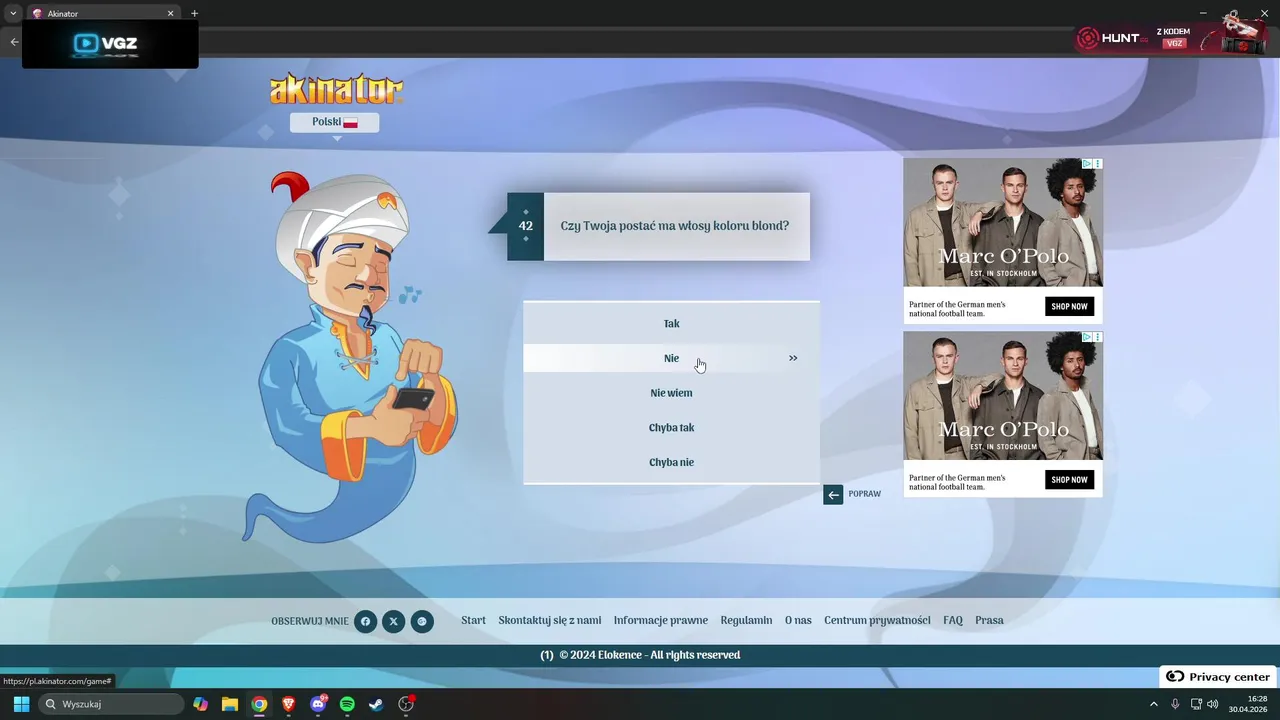Open Discord from the taskbar
Screen dimensions: 1280x720
point(318,704)
